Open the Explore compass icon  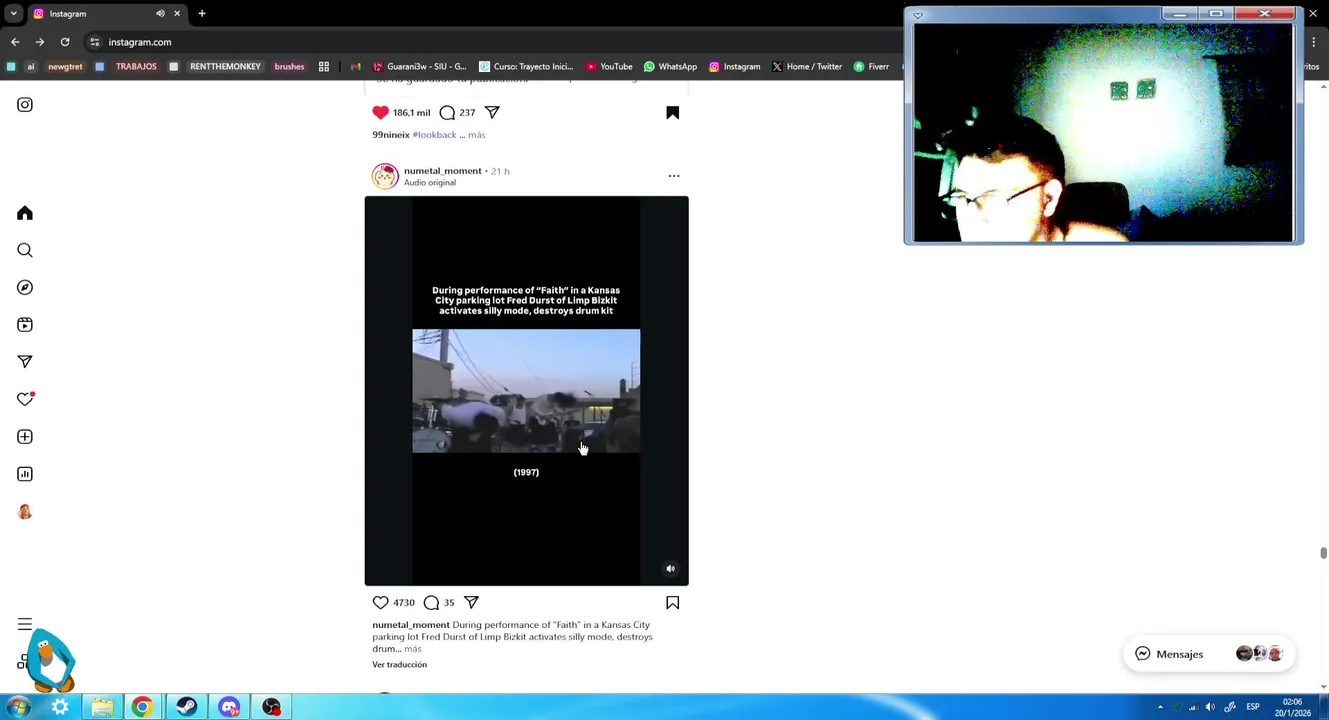click(x=25, y=287)
